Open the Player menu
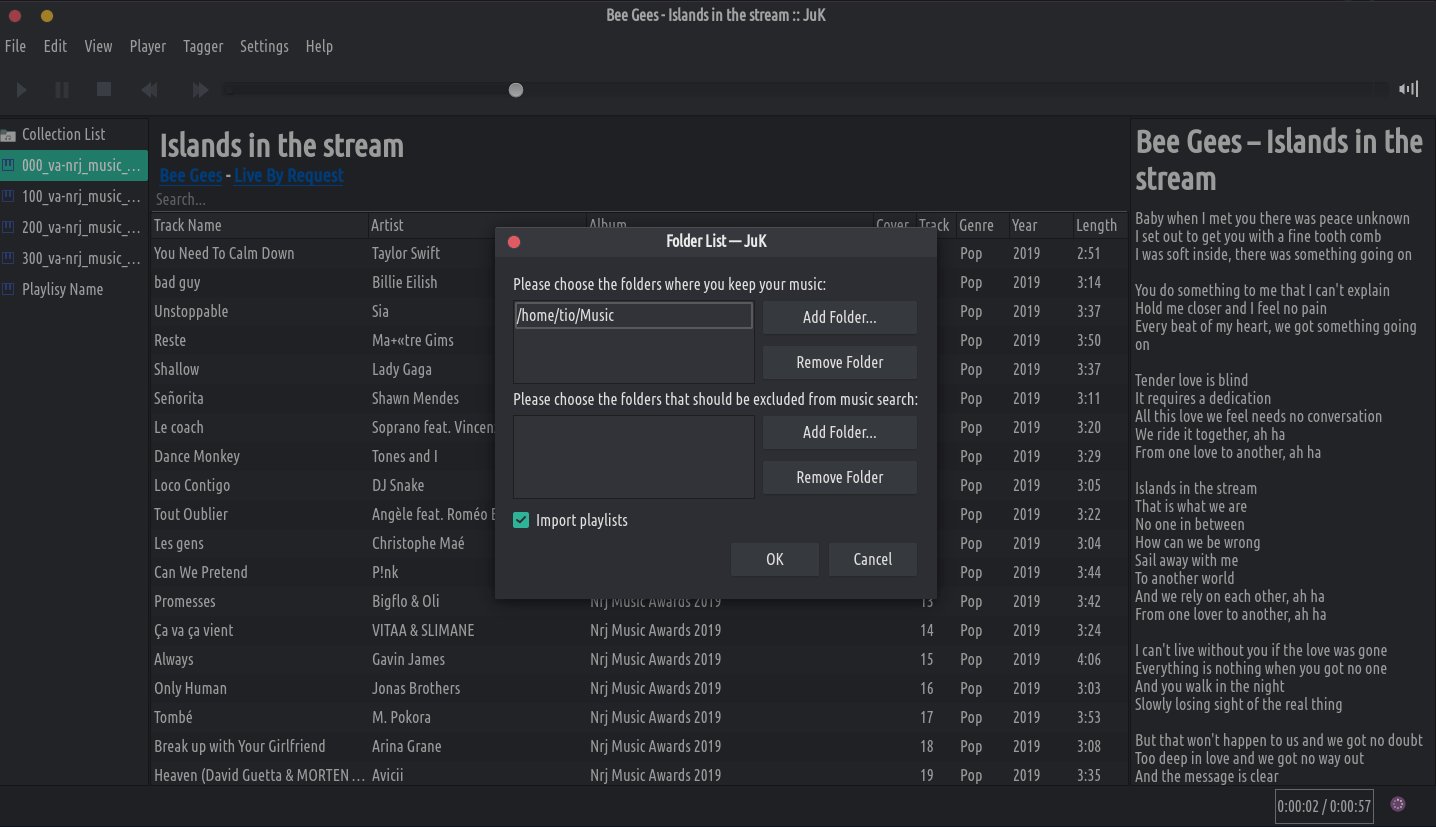This screenshot has width=1436, height=827. (148, 46)
